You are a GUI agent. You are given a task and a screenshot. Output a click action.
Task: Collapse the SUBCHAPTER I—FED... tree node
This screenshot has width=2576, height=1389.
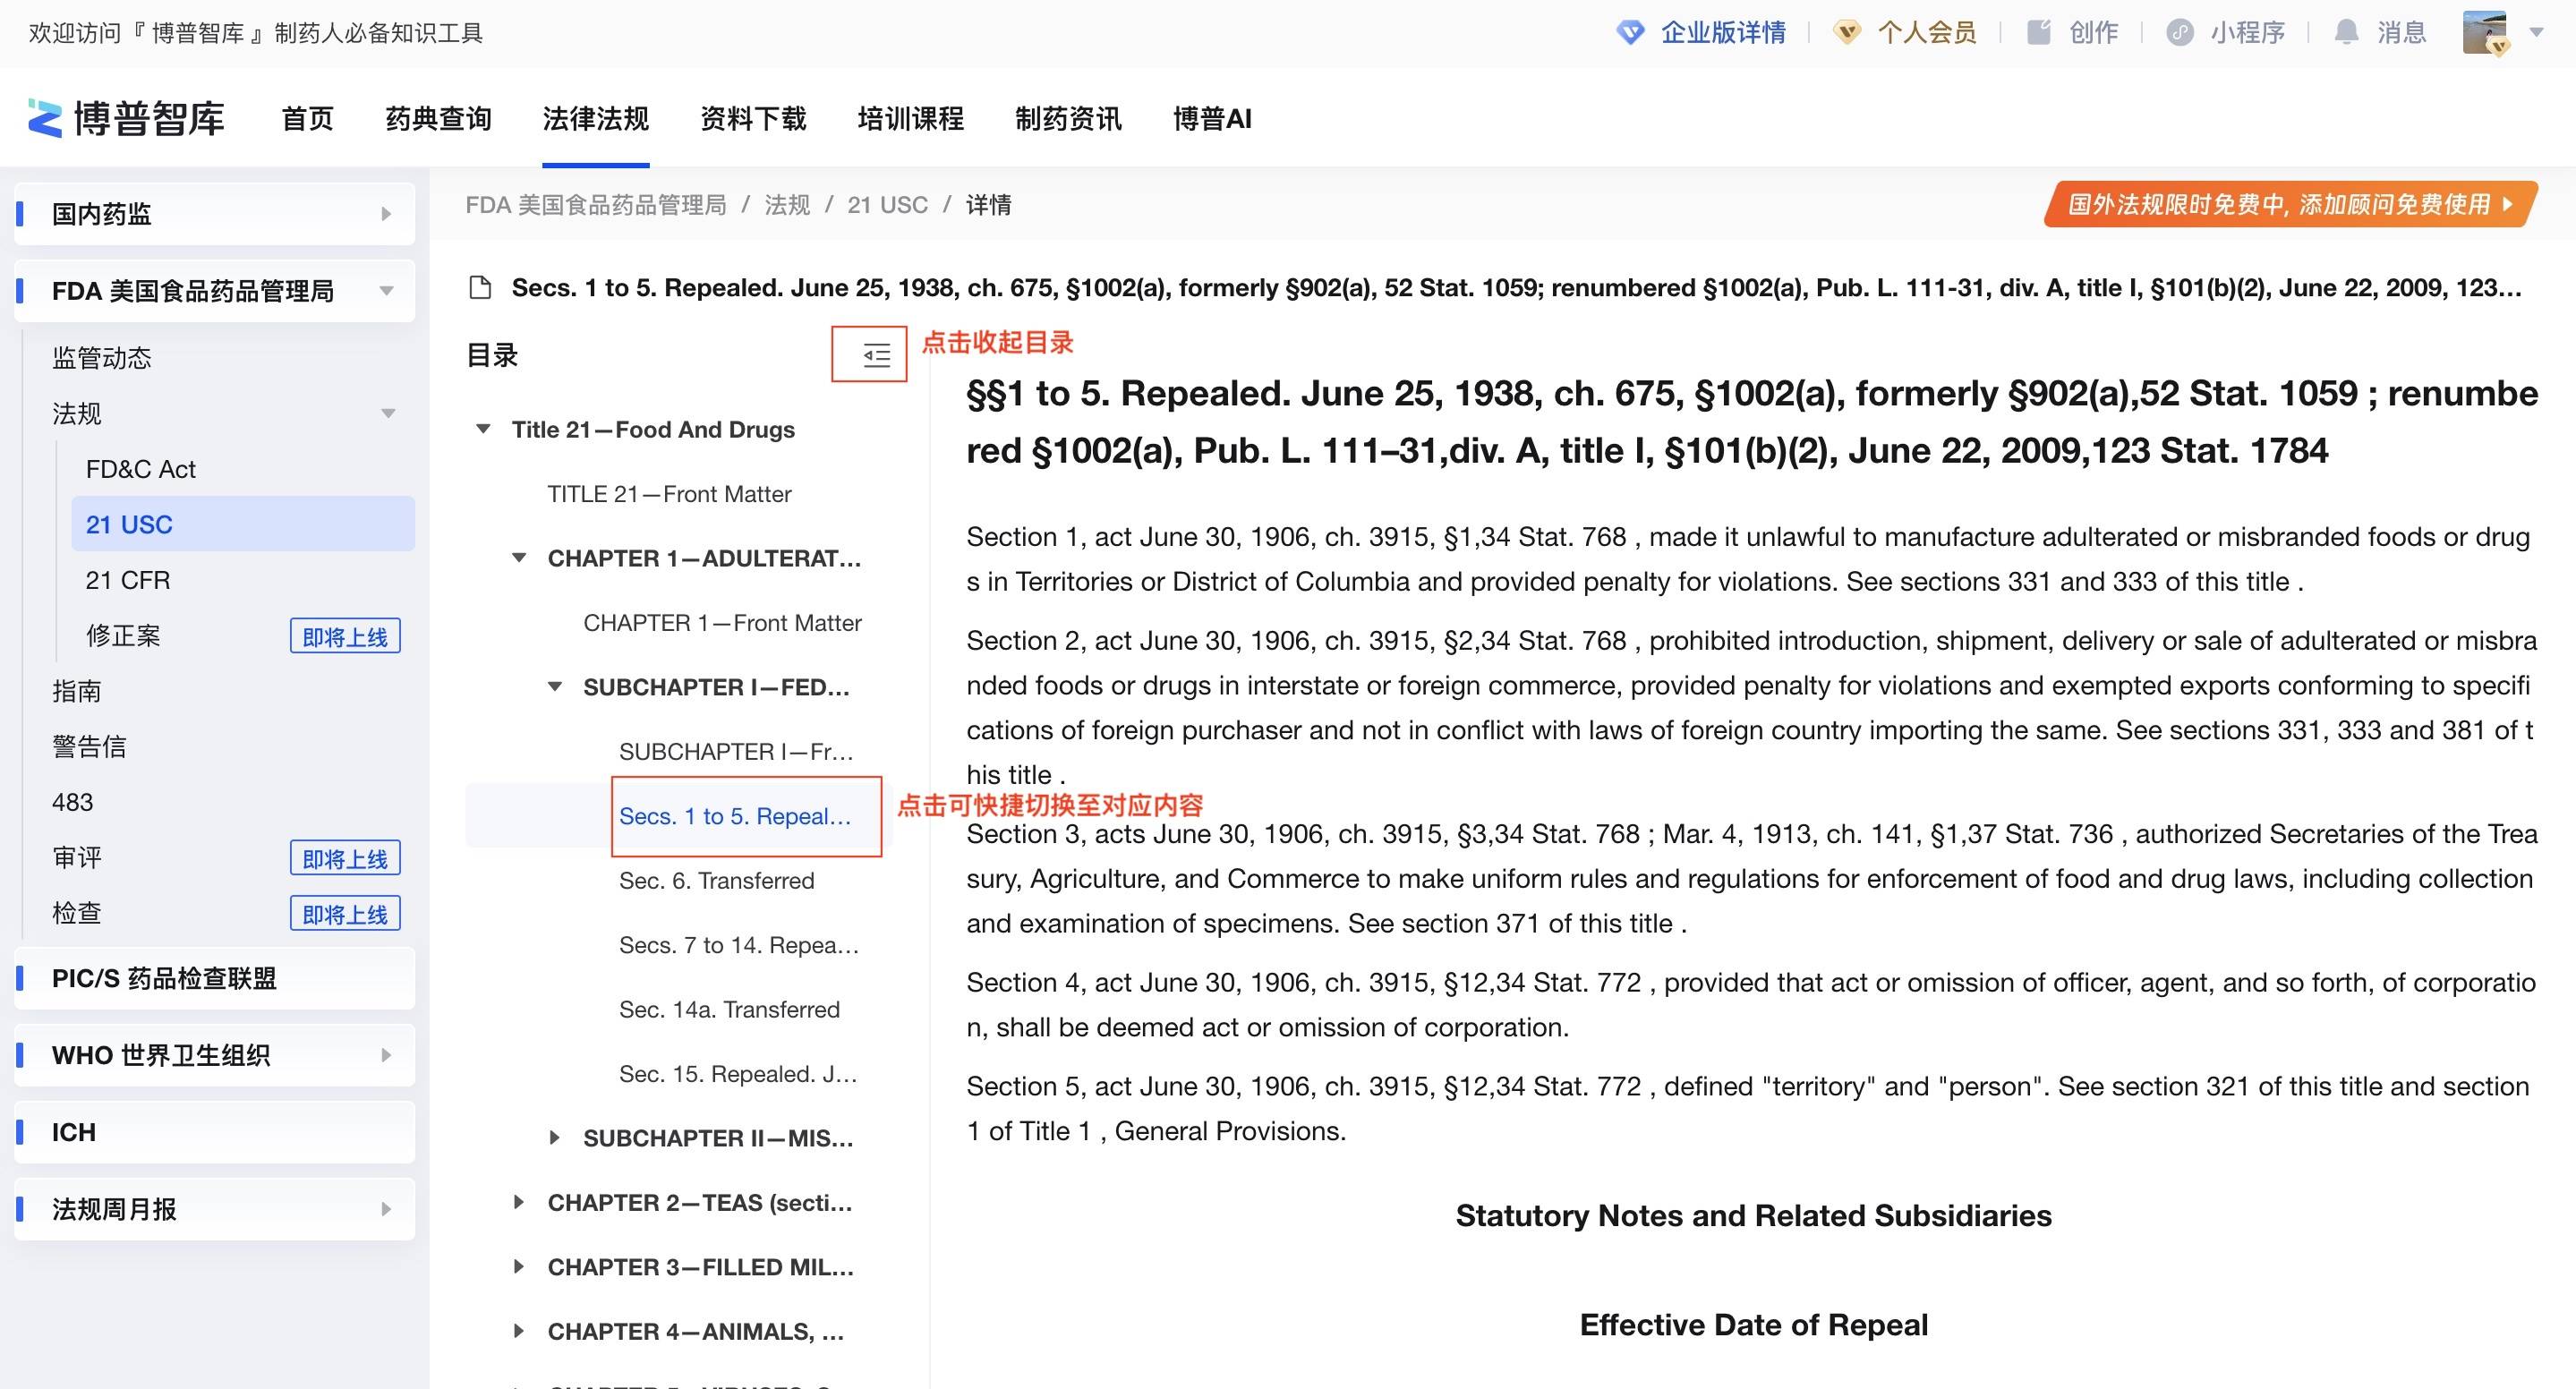click(x=555, y=687)
